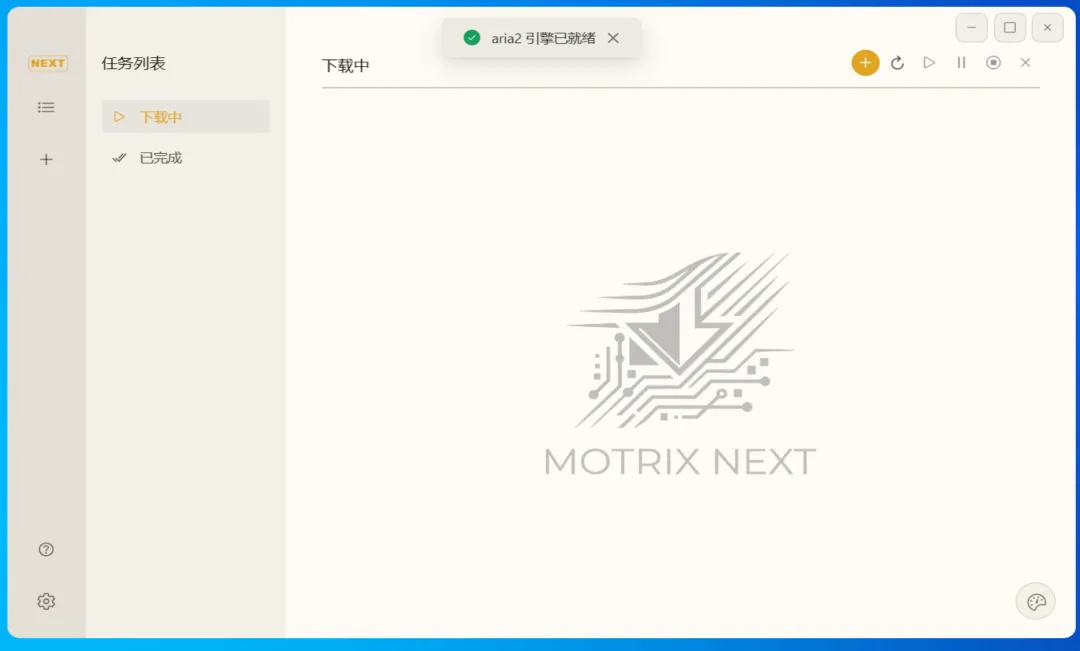Stop all tasks with stop icon
The width and height of the screenshot is (1080, 651).
[x=993, y=63]
